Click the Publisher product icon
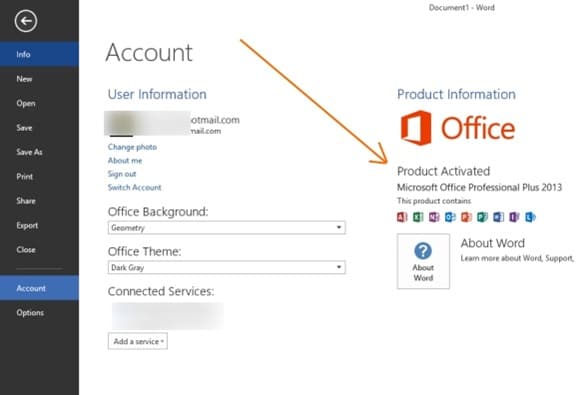Screen dimensions: 577x395 point(482,217)
